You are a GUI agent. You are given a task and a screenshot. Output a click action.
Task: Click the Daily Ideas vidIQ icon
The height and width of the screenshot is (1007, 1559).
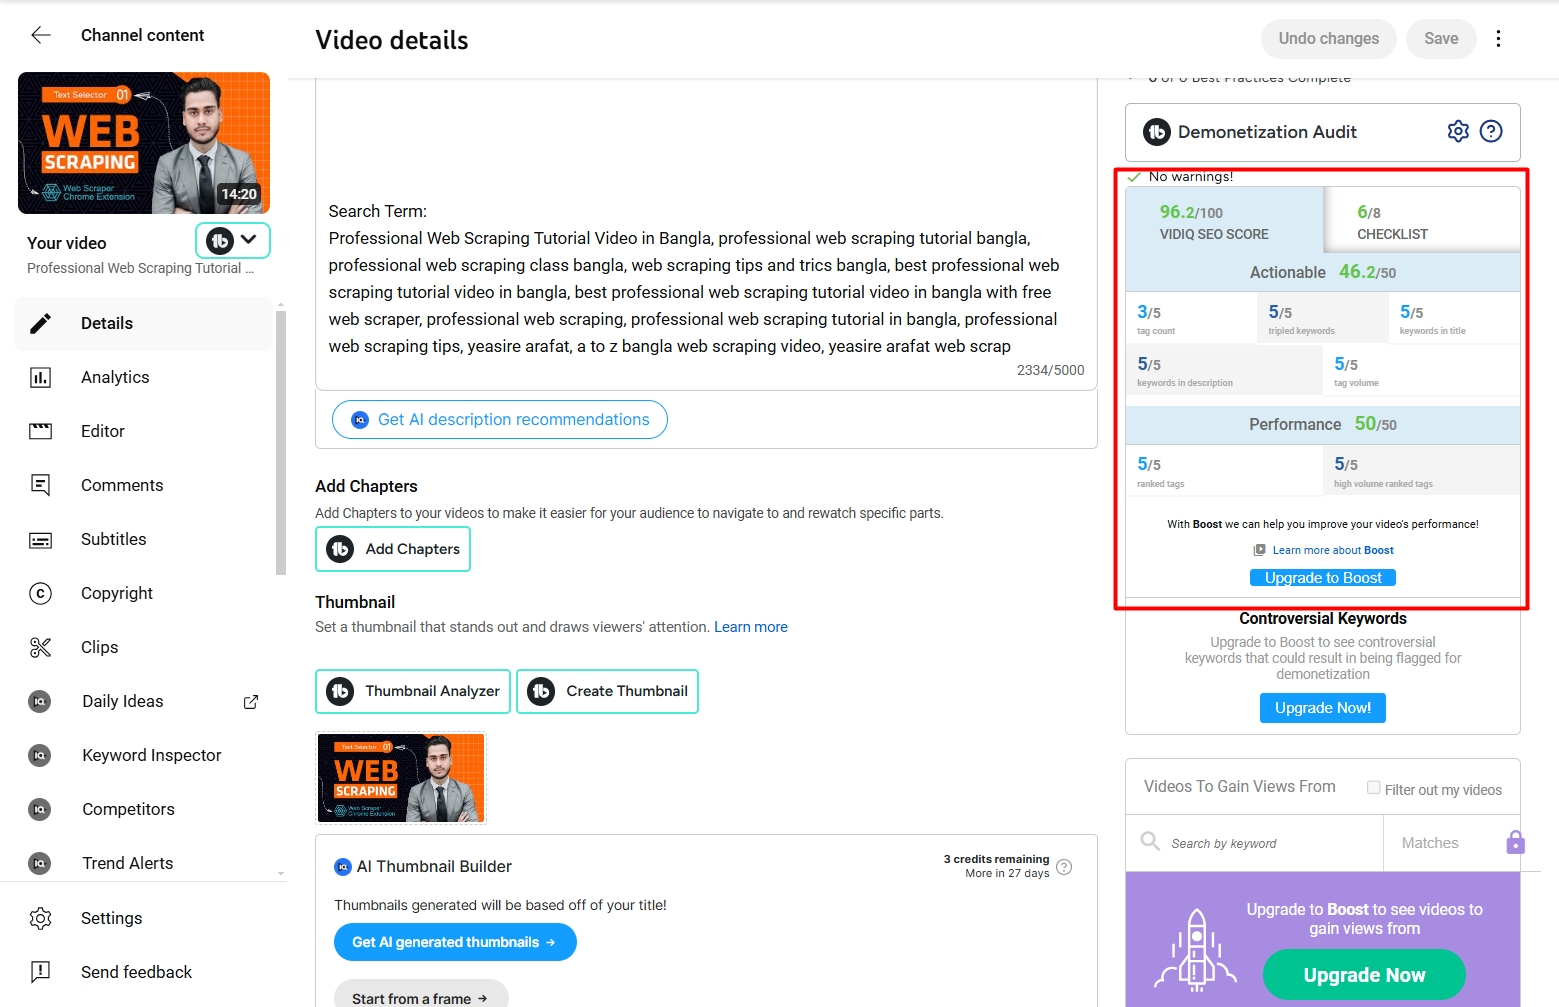click(40, 701)
